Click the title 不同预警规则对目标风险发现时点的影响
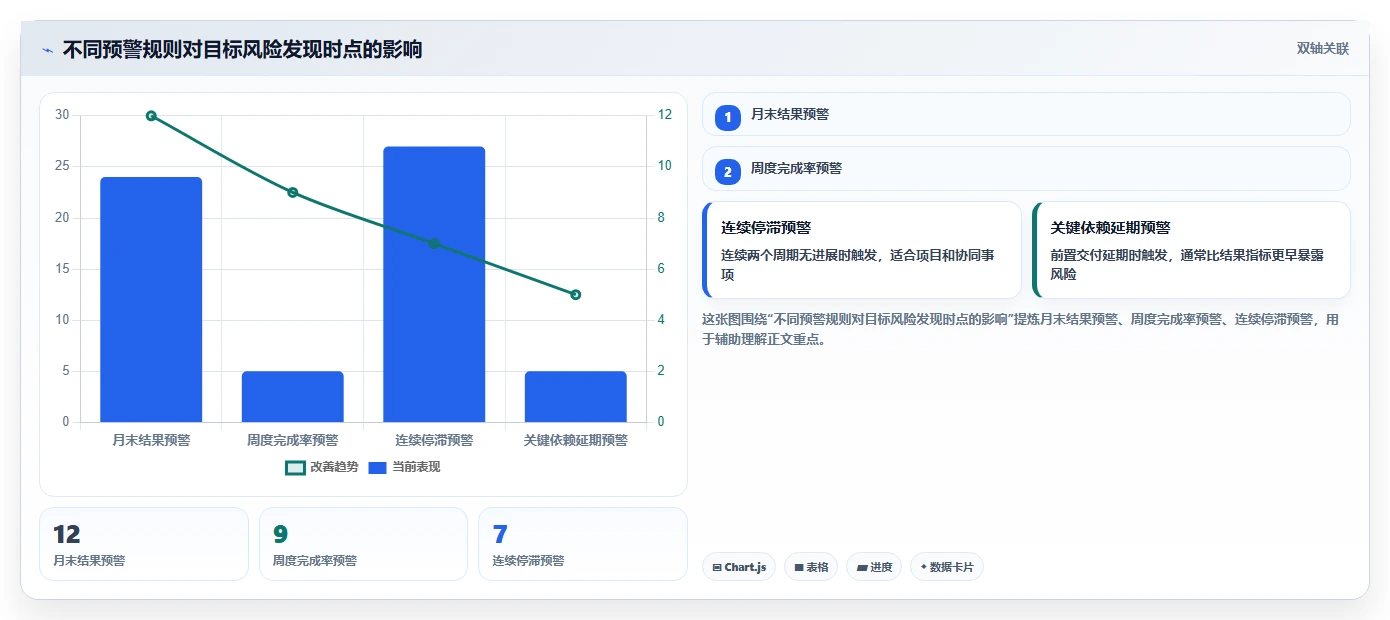 tap(242, 49)
